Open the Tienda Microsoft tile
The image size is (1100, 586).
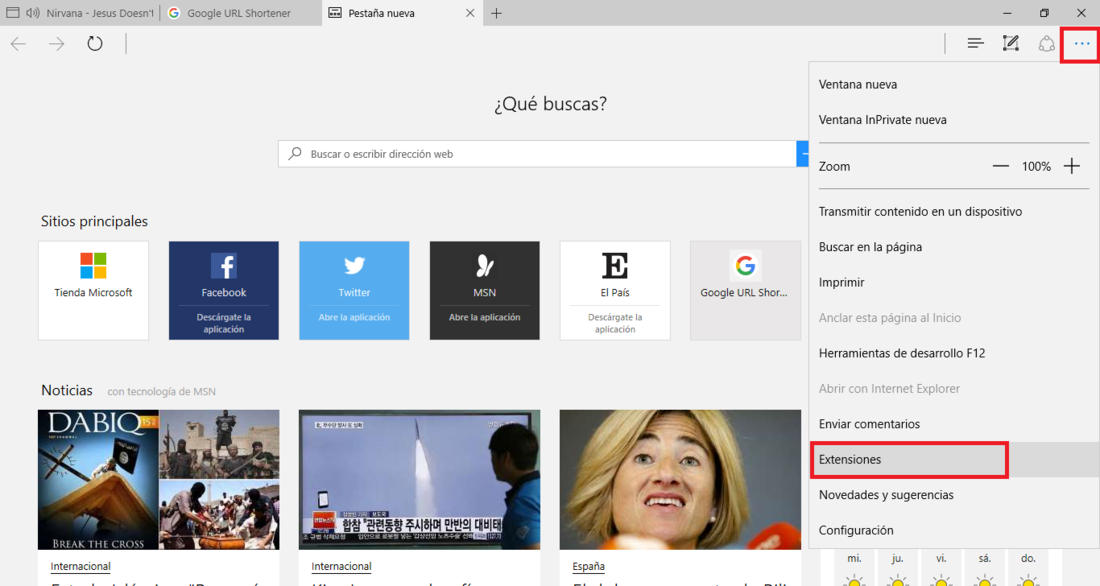93,291
